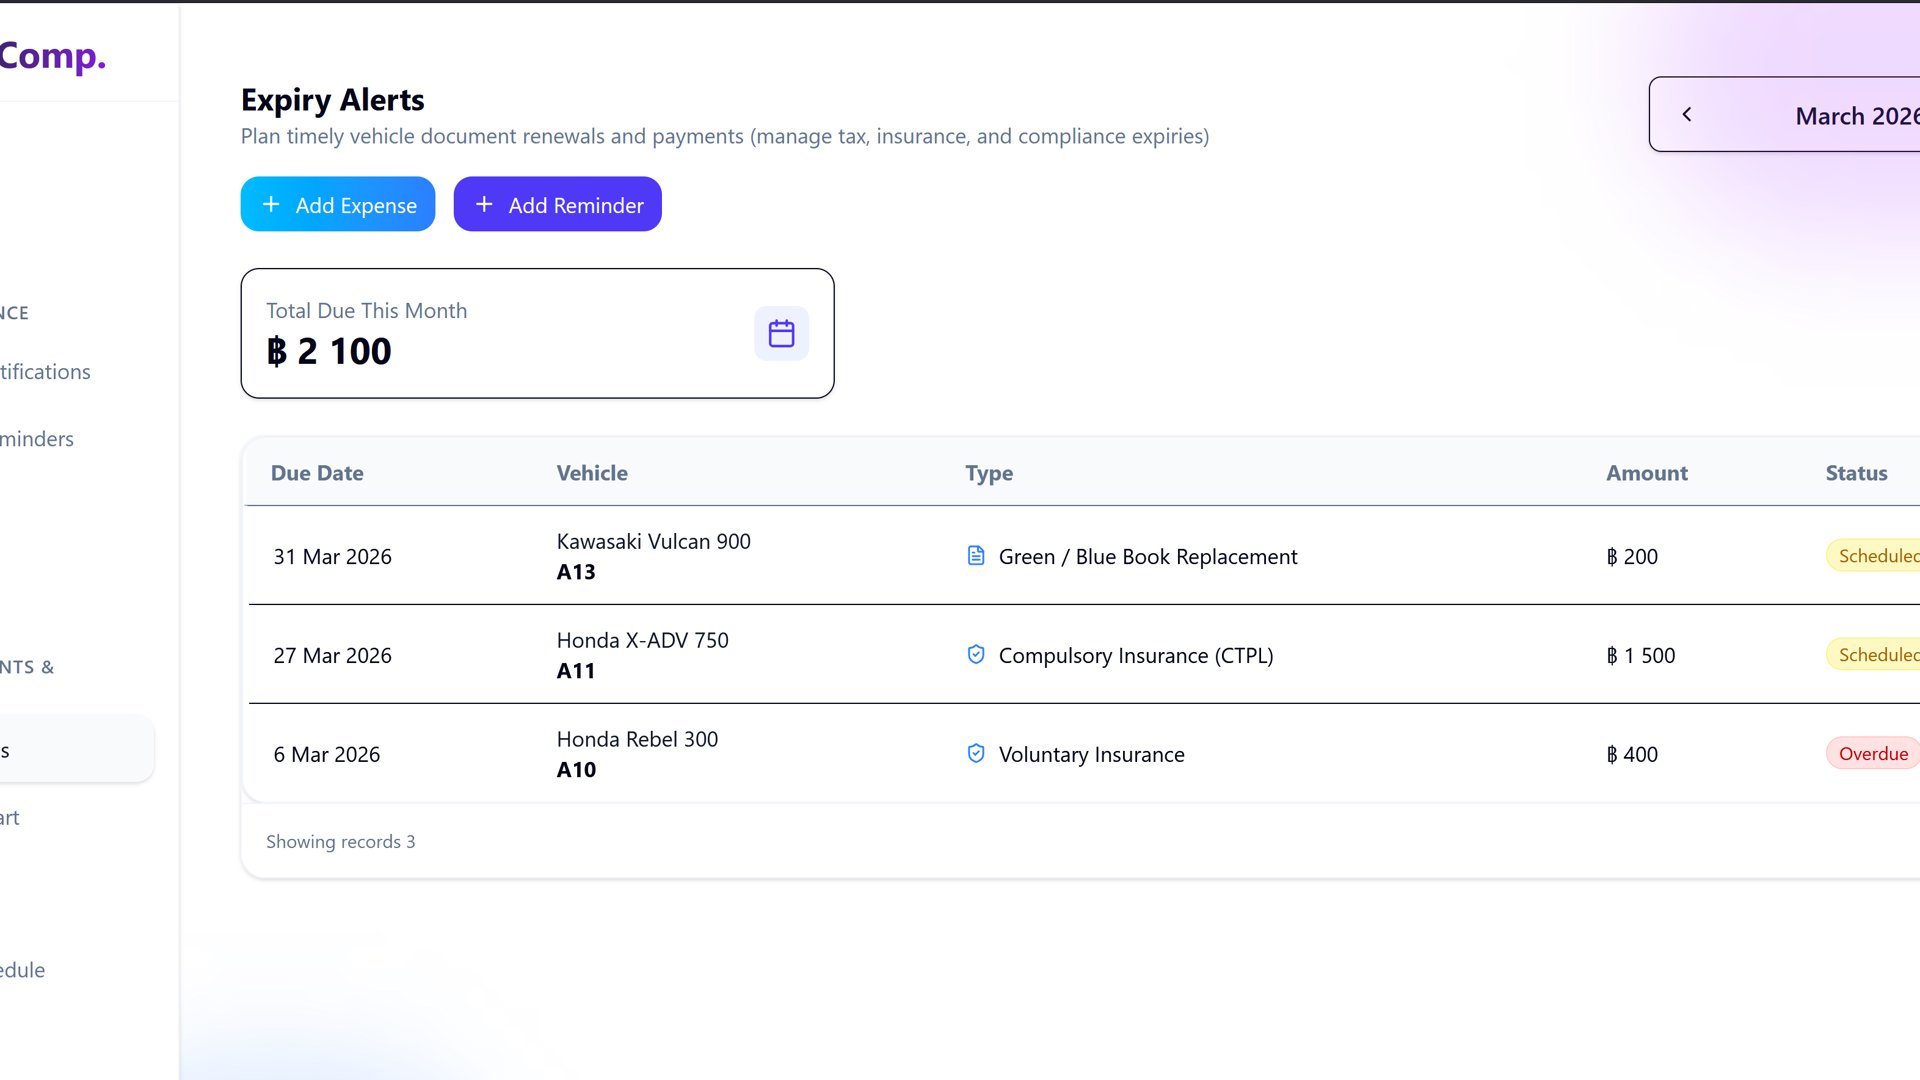Click the Voluntary Insurance type
Screen dimensions: 1920x1080
(x=1092, y=754)
